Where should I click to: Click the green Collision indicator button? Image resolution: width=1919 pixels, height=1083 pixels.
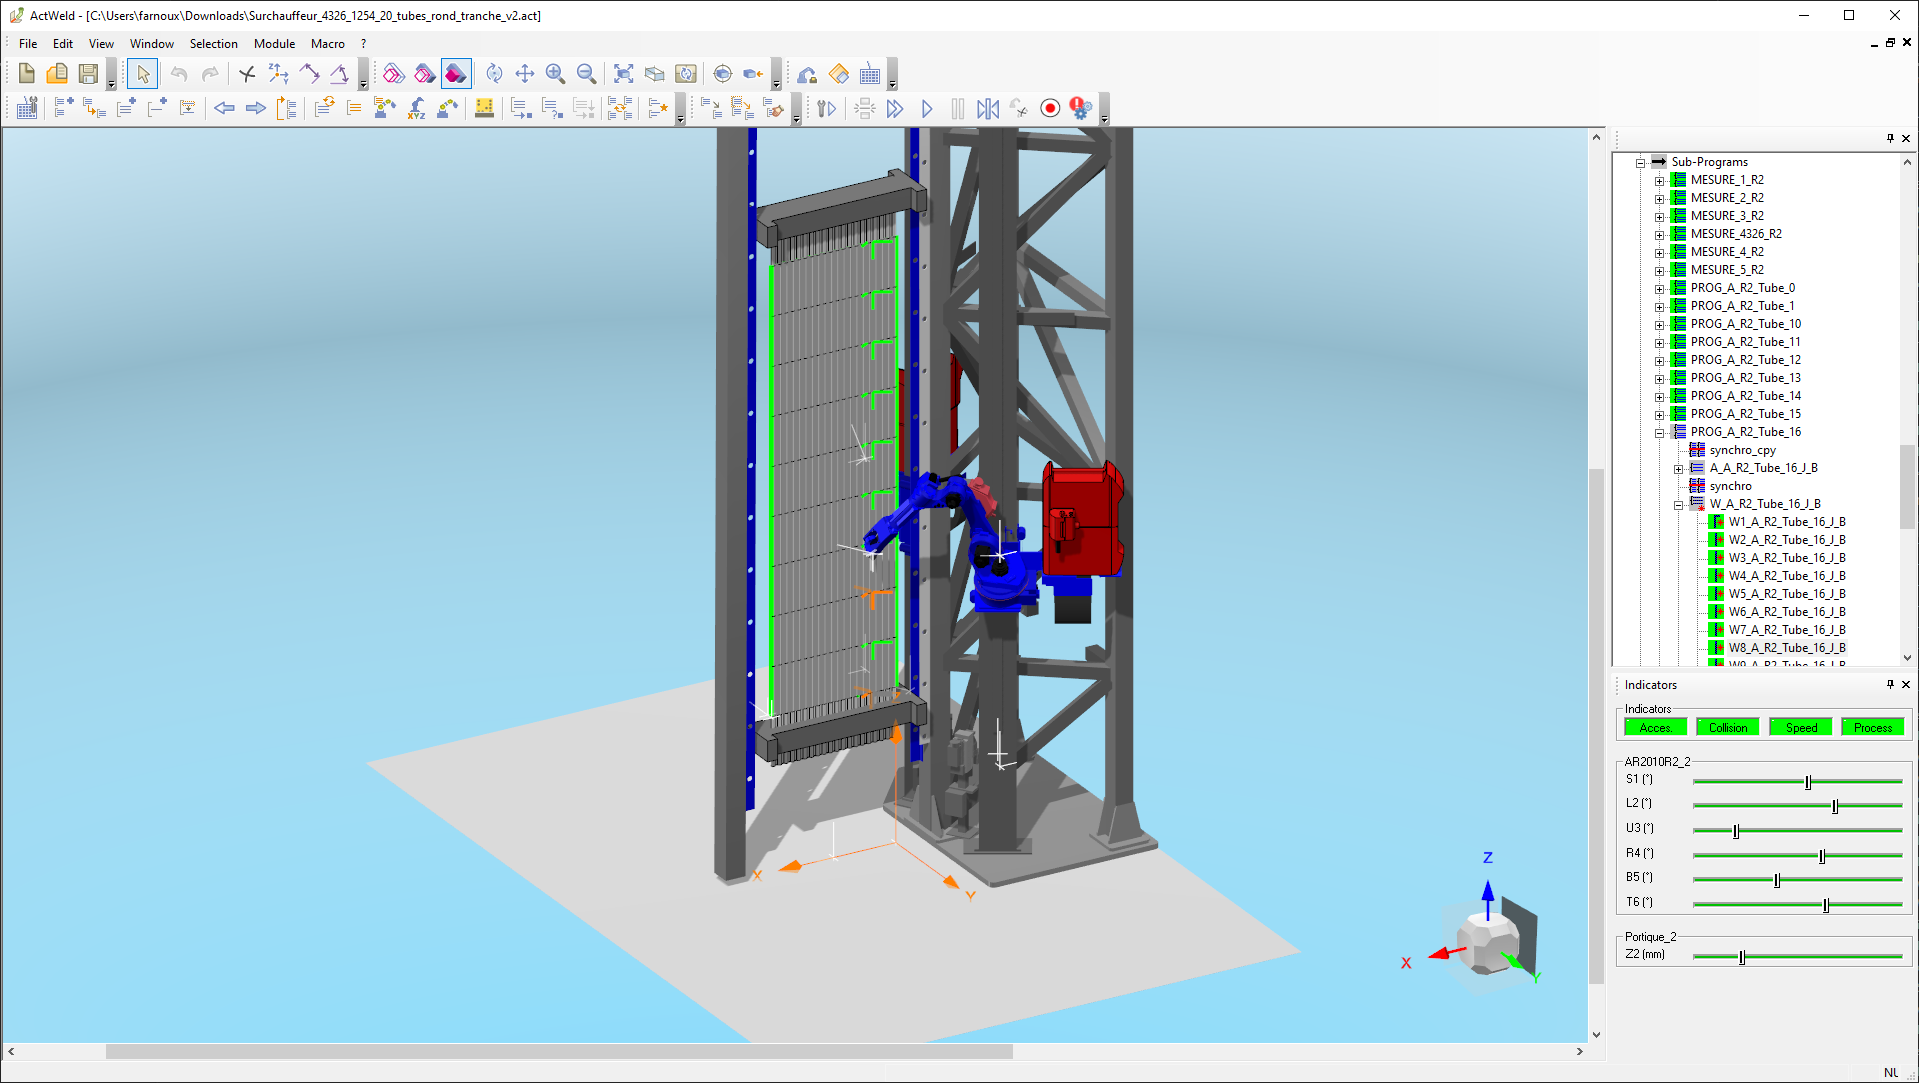point(1727,728)
